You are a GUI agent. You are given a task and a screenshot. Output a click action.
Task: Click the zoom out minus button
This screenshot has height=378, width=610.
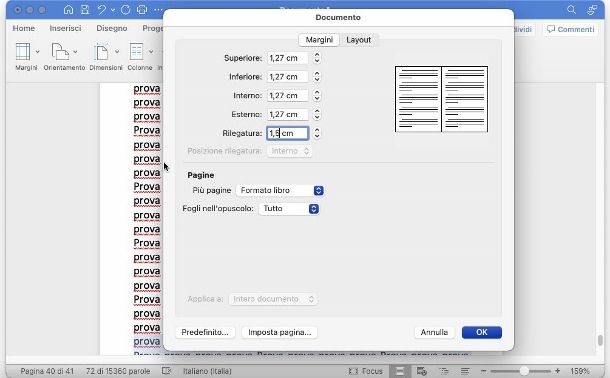[x=484, y=371]
